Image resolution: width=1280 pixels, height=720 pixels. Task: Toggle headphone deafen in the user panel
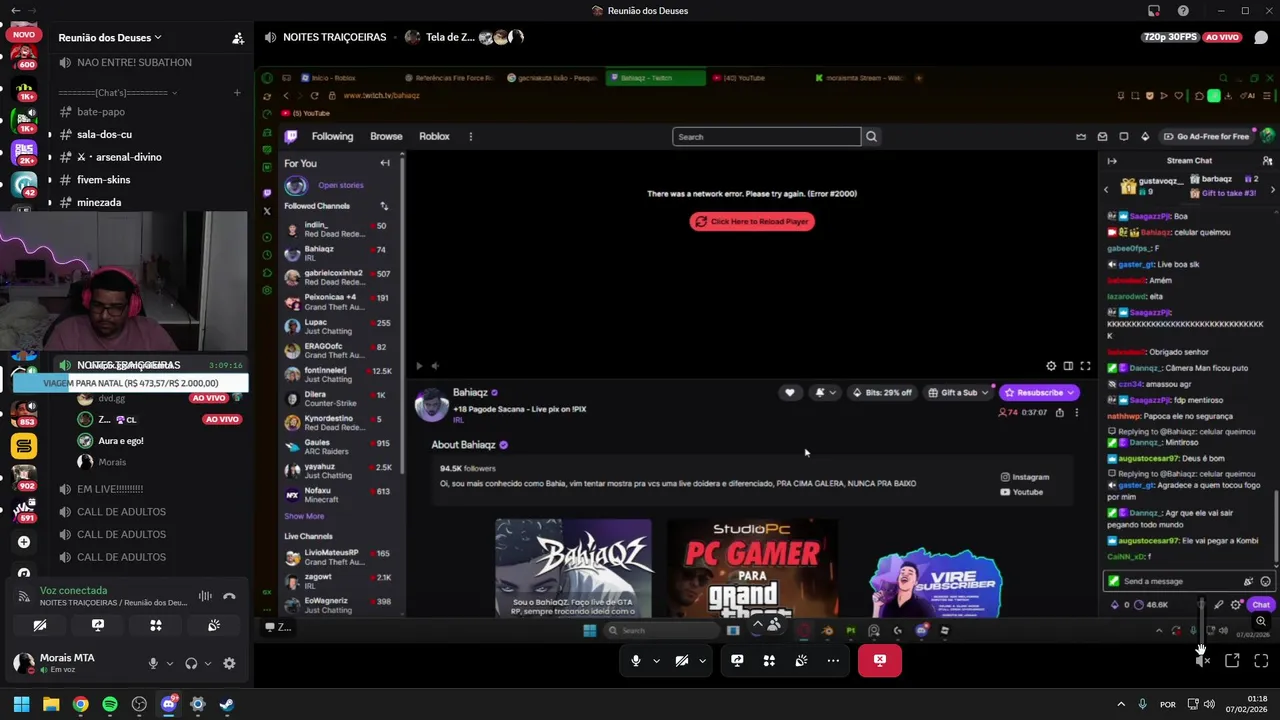191,663
